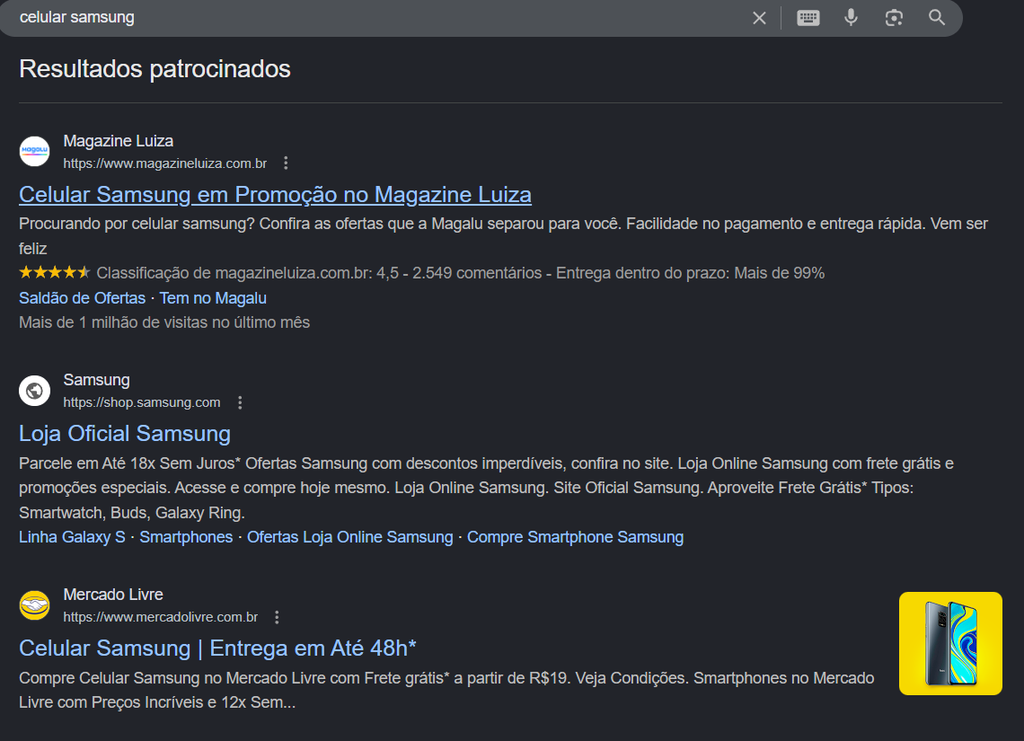This screenshot has width=1024, height=741.
Task: Open the Loja Oficial Samsung result
Action: (125, 433)
